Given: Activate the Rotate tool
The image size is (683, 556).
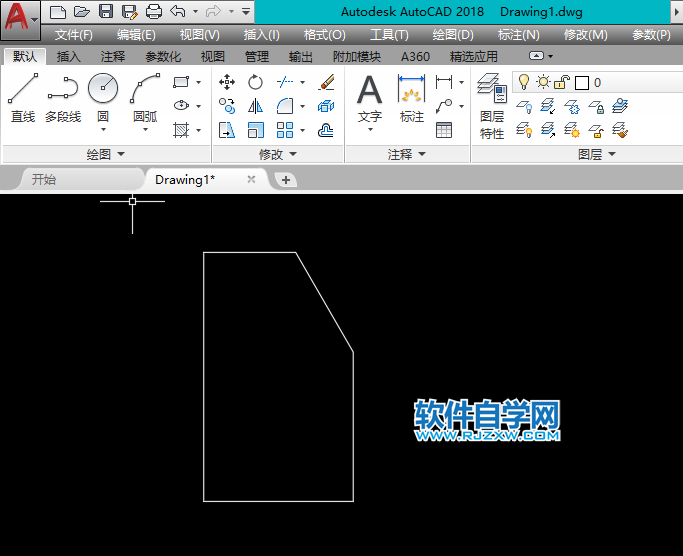Looking at the screenshot, I should 255,82.
